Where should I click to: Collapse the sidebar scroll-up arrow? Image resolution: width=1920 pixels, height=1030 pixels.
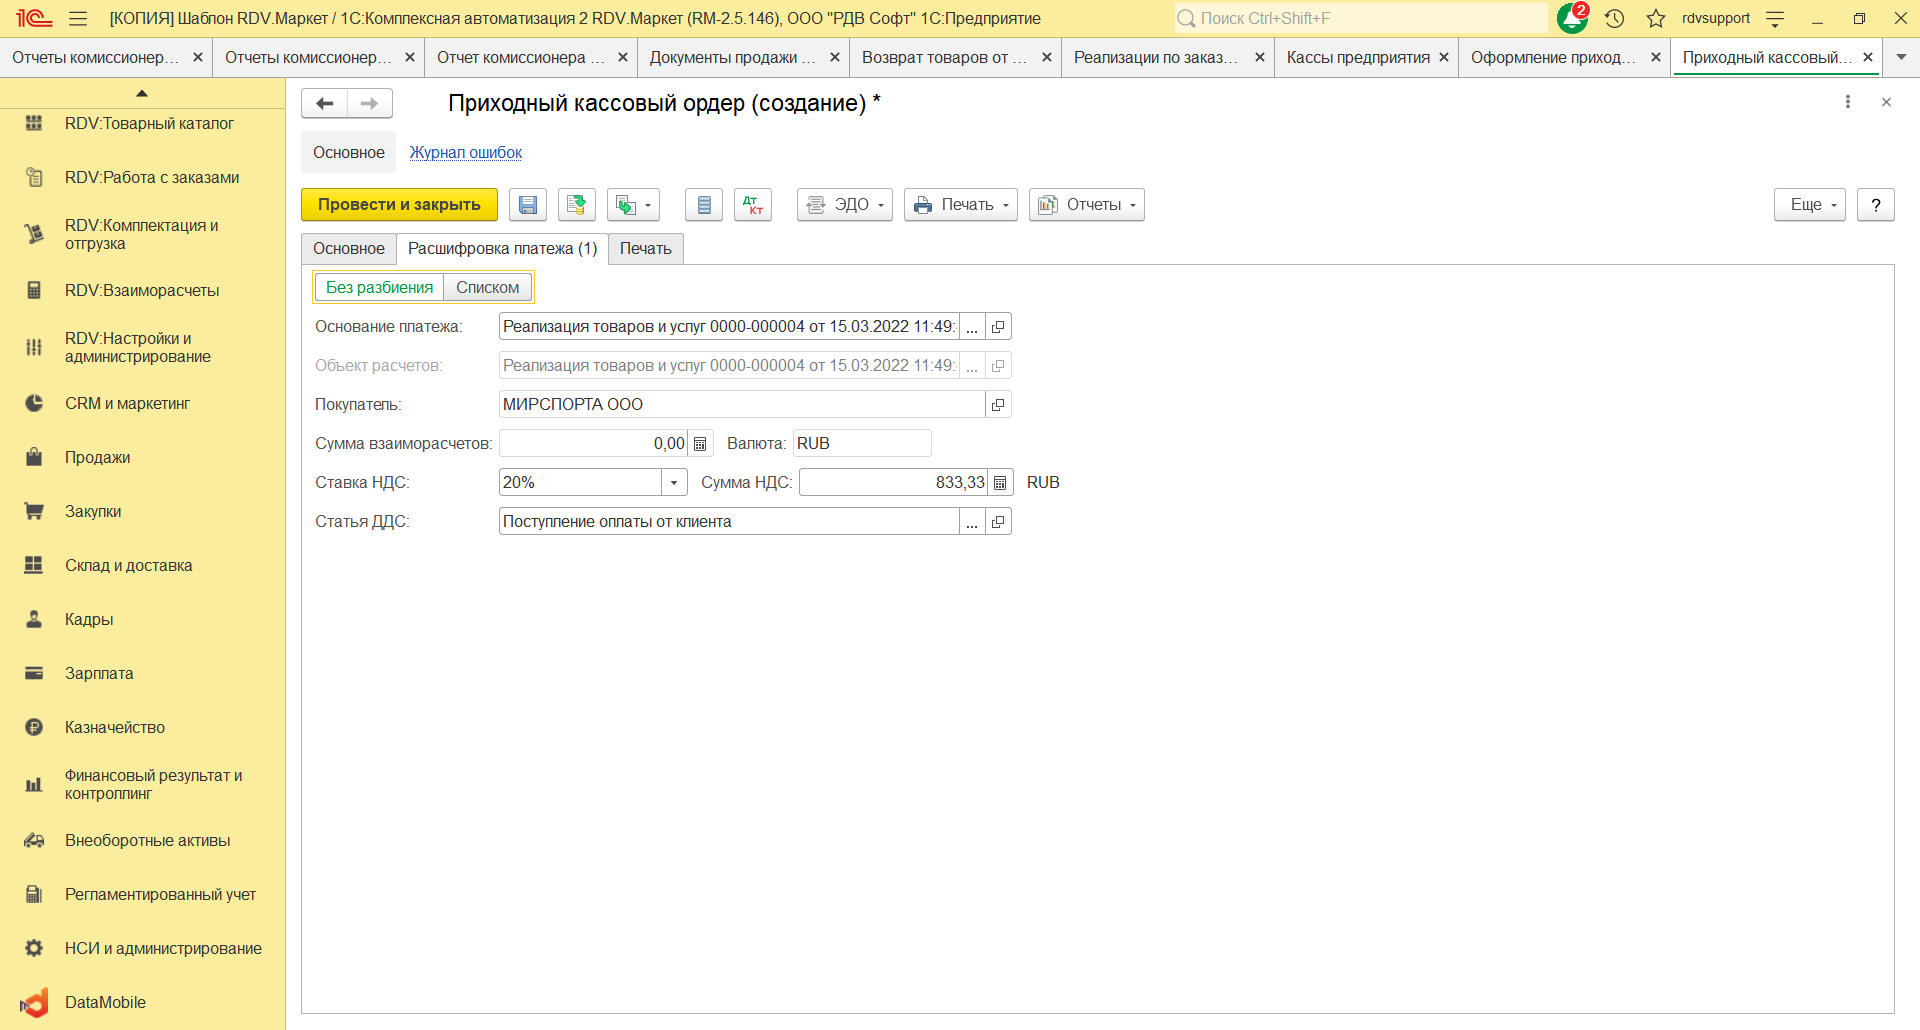(142, 93)
